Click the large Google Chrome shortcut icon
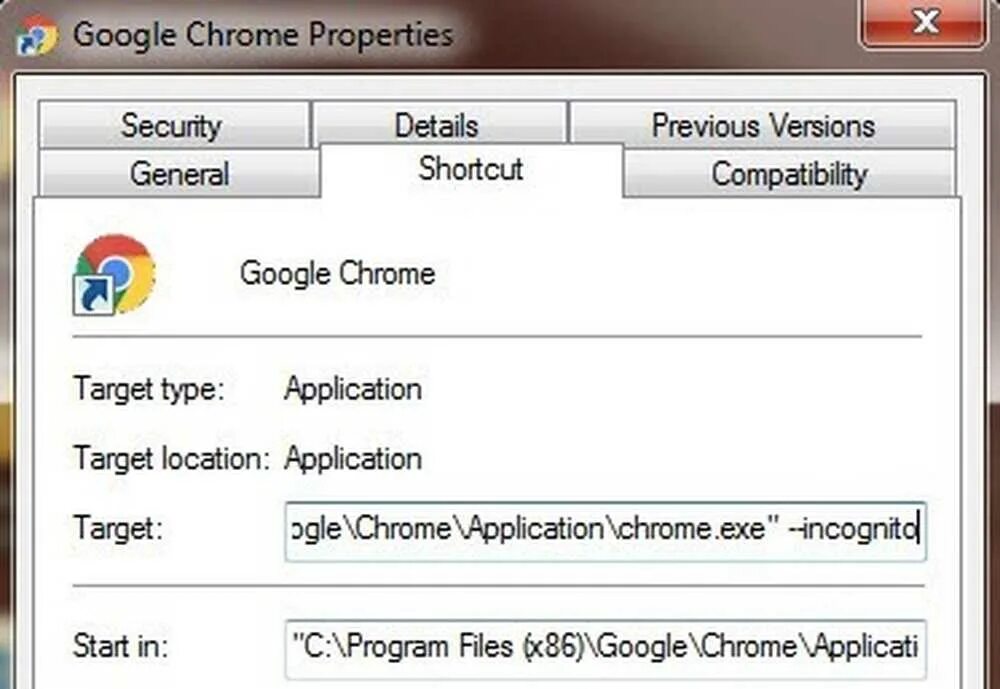The width and height of the screenshot is (1000, 689). (x=115, y=273)
